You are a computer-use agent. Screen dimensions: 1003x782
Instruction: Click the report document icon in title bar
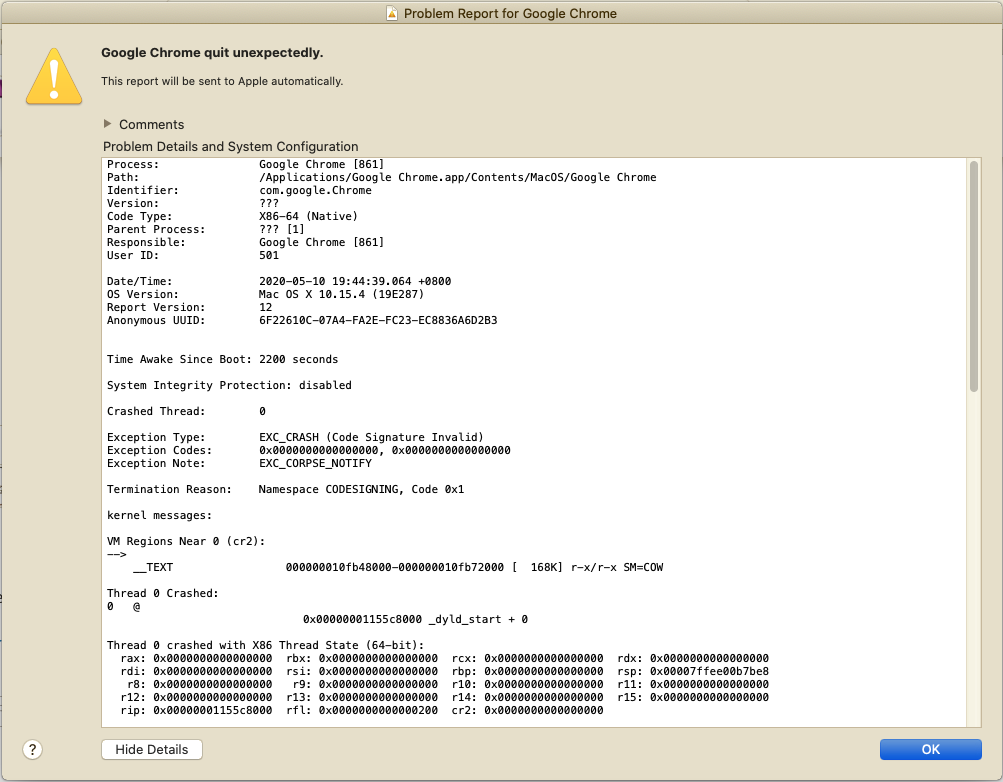point(392,13)
